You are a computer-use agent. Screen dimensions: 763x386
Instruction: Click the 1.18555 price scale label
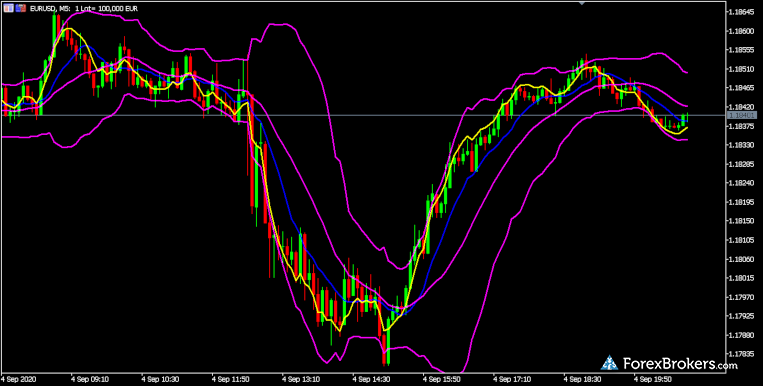point(742,50)
